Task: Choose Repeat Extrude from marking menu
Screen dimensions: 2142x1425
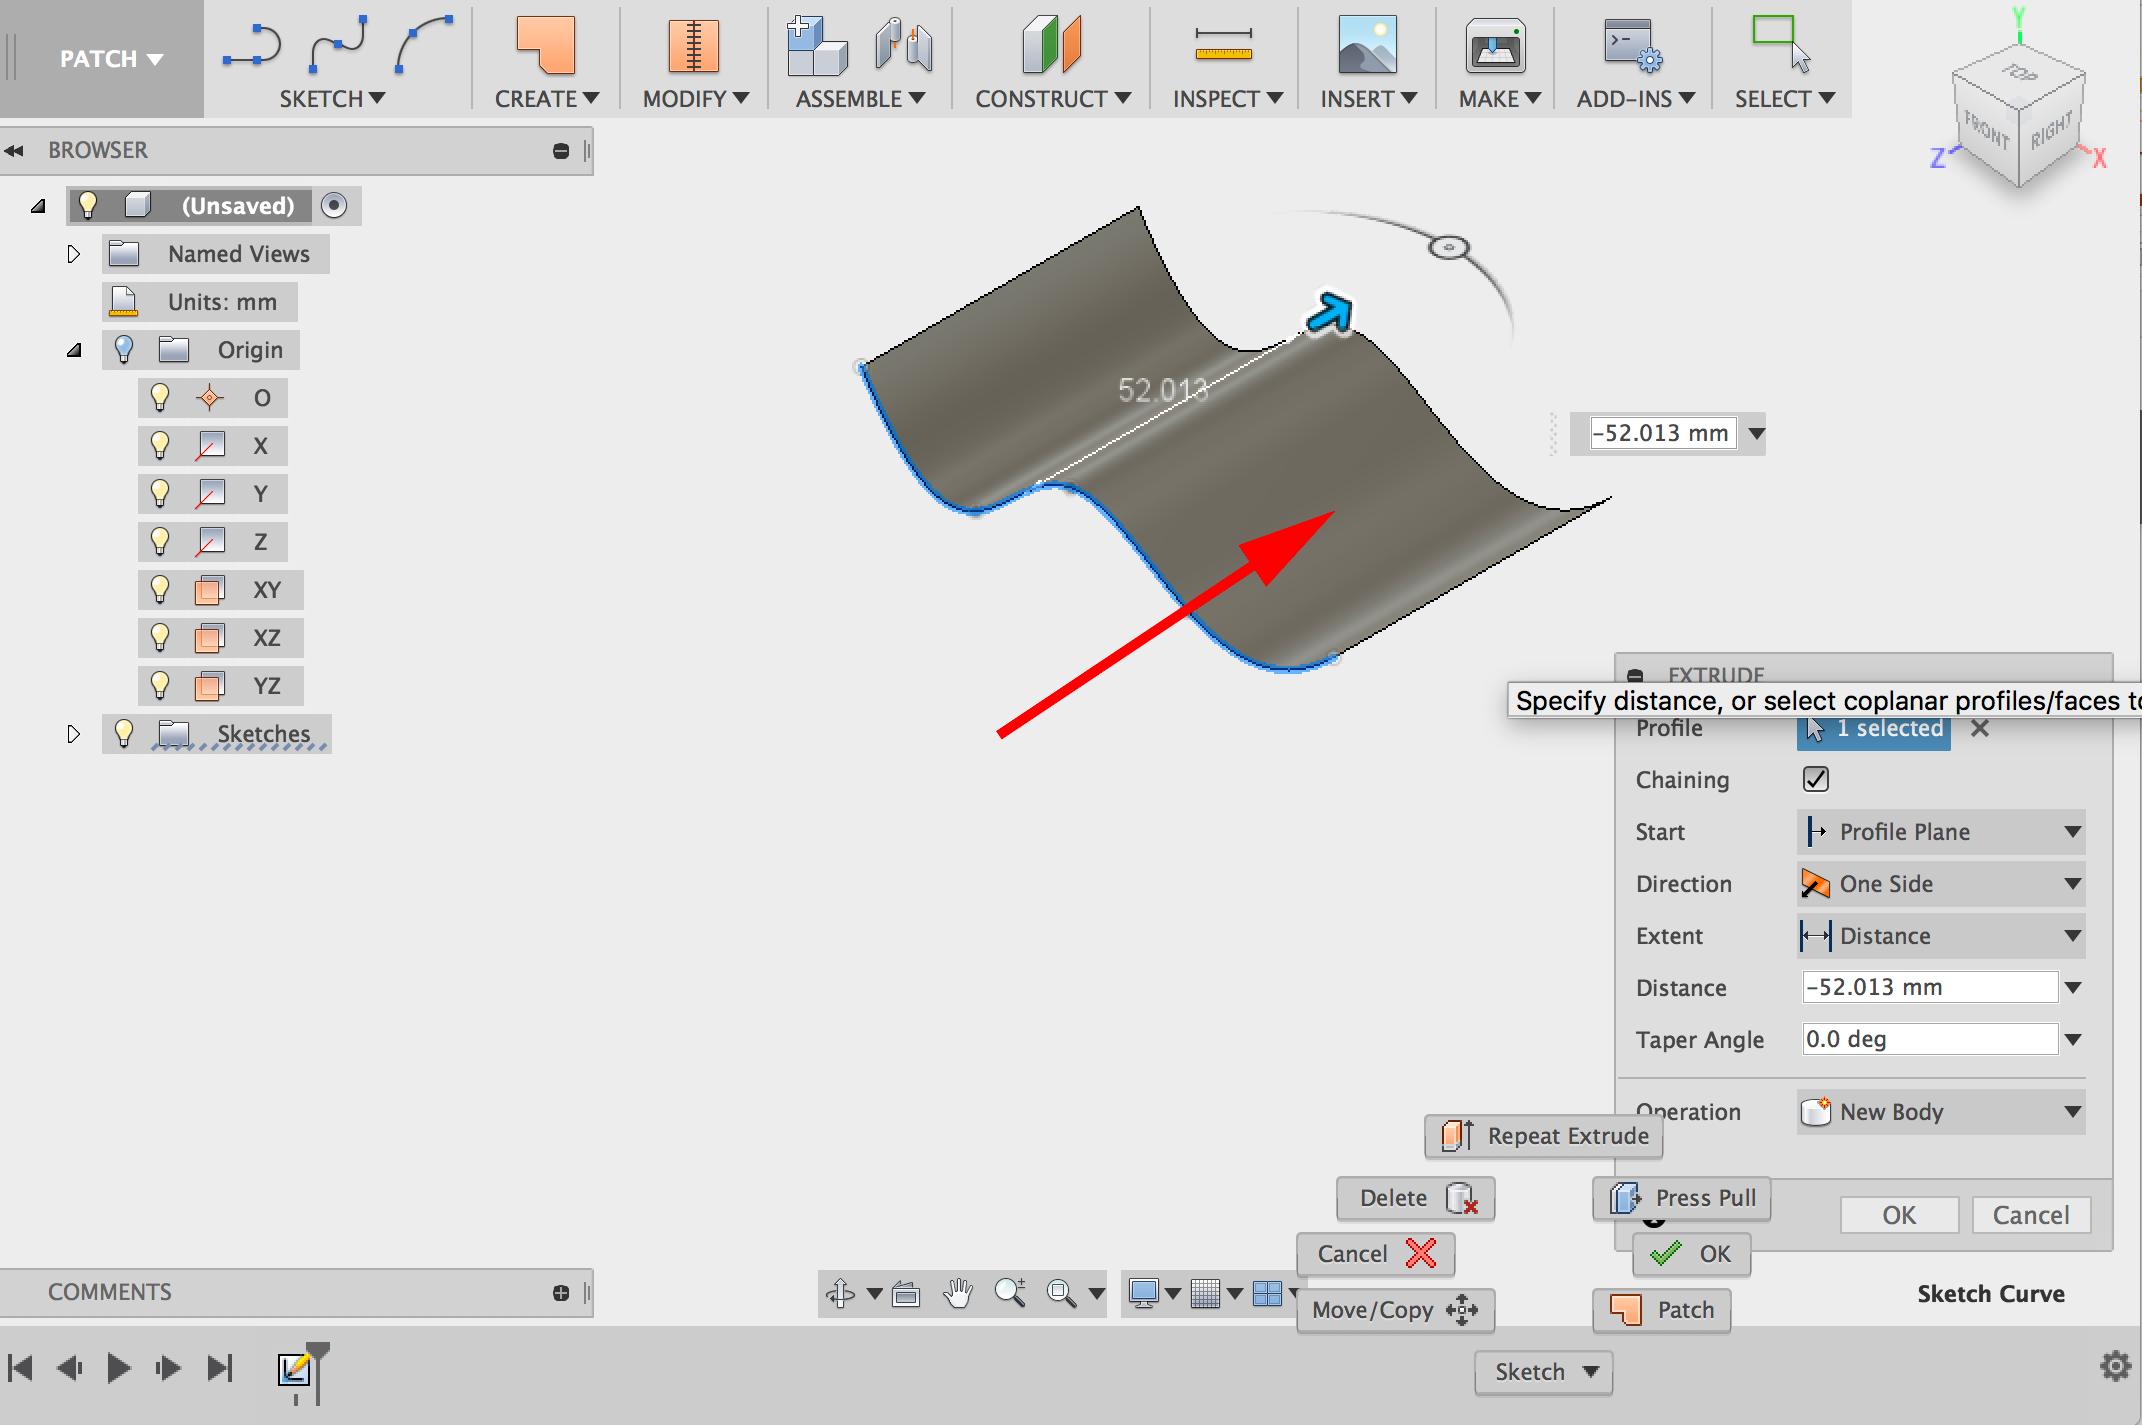Action: point(1544,1136)
